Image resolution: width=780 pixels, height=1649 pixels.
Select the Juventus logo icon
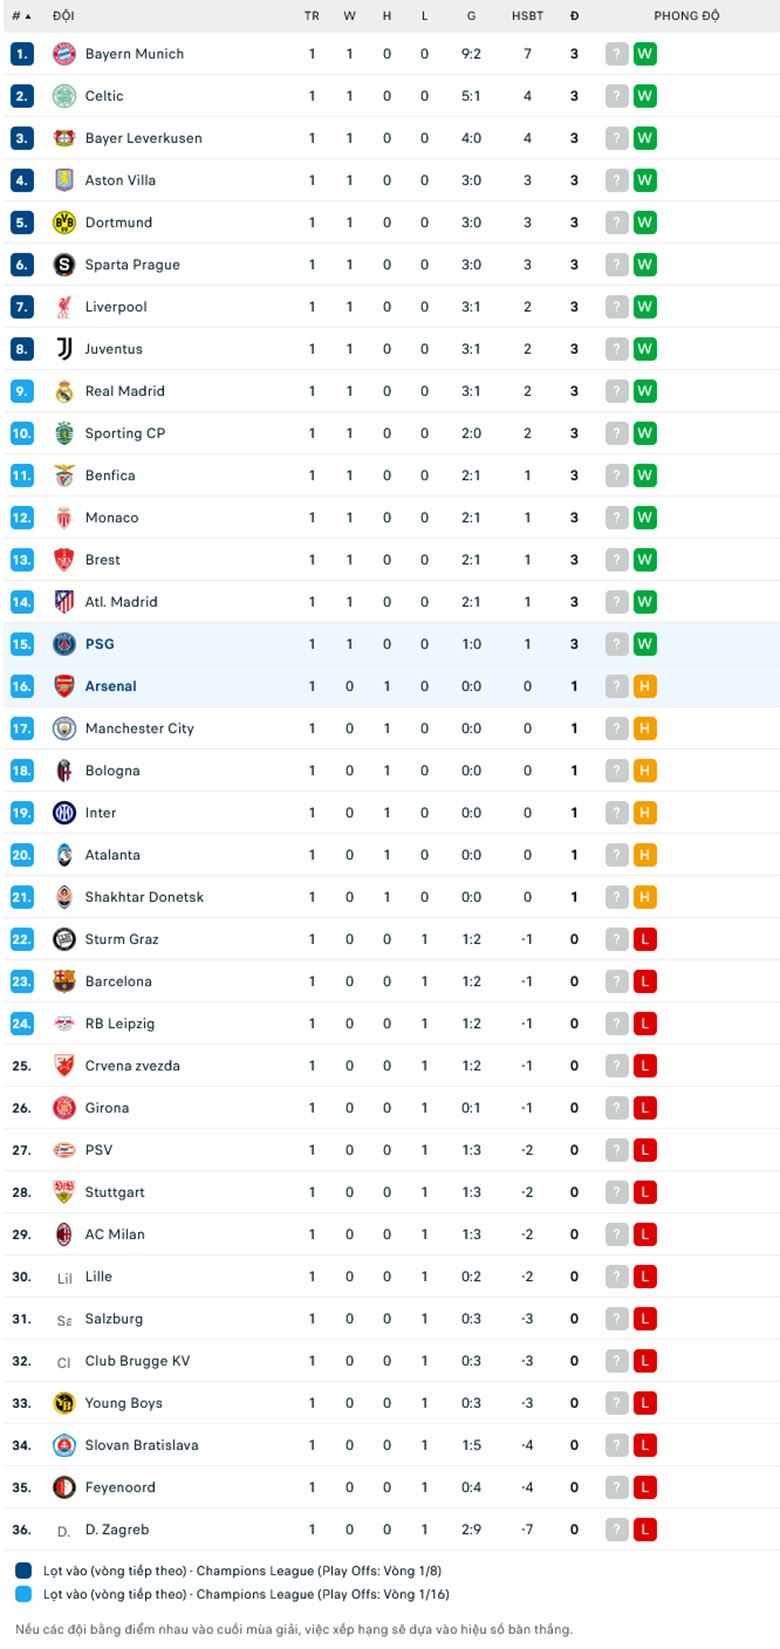click(x=64, y=349)
